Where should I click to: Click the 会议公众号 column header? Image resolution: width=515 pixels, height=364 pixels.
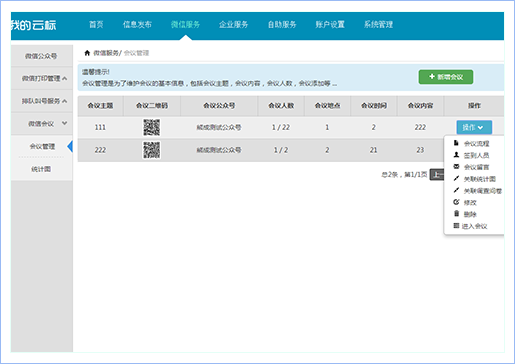(x=219, y=106)
